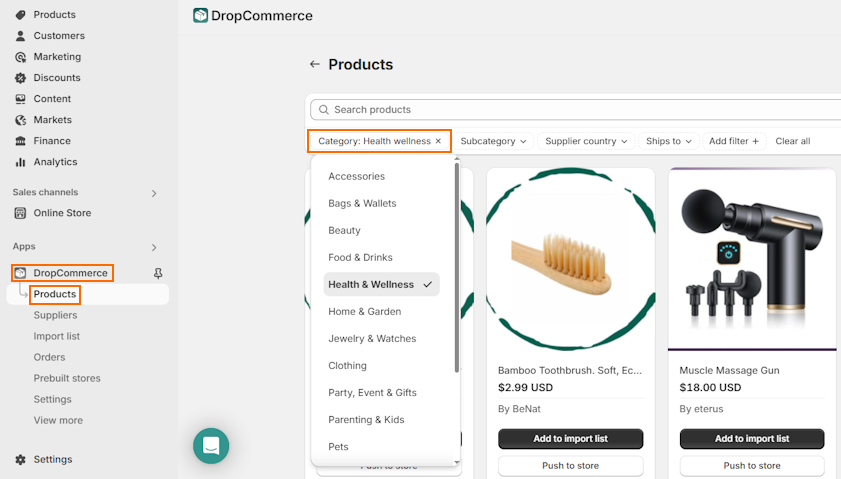Image resolution: width=841 pixels, height=479 pixels.
Task: Expand the Apps section
Action: [x=154, y=247]
